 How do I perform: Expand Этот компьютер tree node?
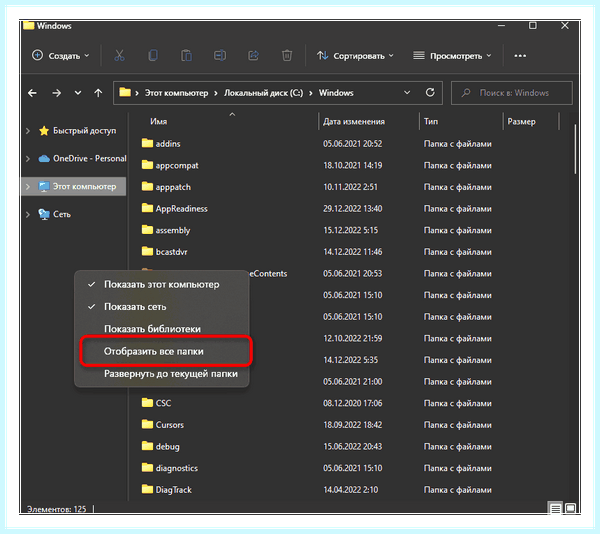point(28,187)
